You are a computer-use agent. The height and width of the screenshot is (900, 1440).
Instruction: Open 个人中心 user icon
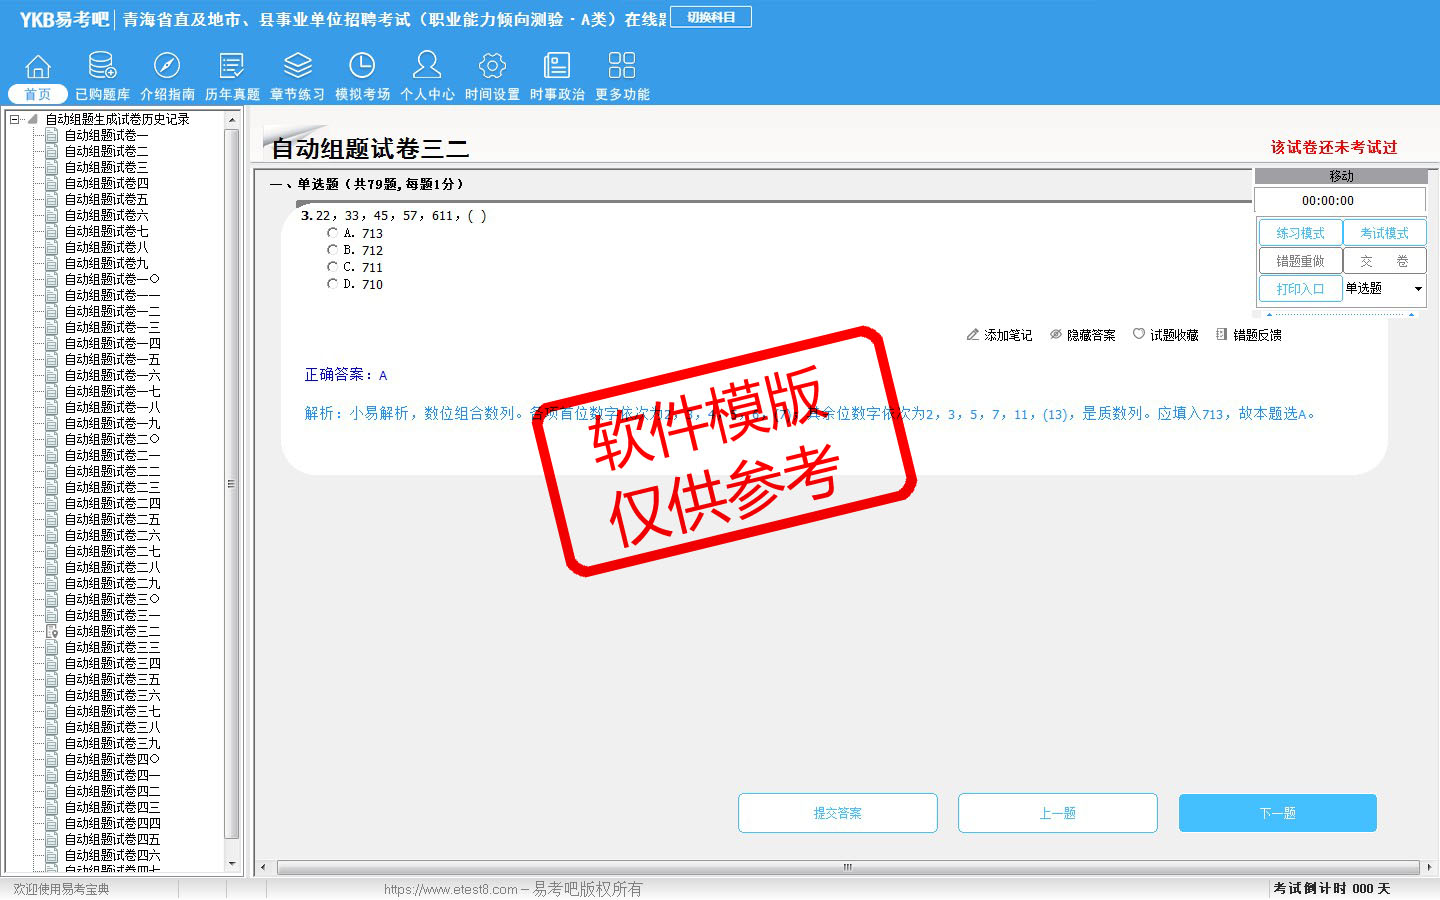pyautogui.click(x=427, y=67)
